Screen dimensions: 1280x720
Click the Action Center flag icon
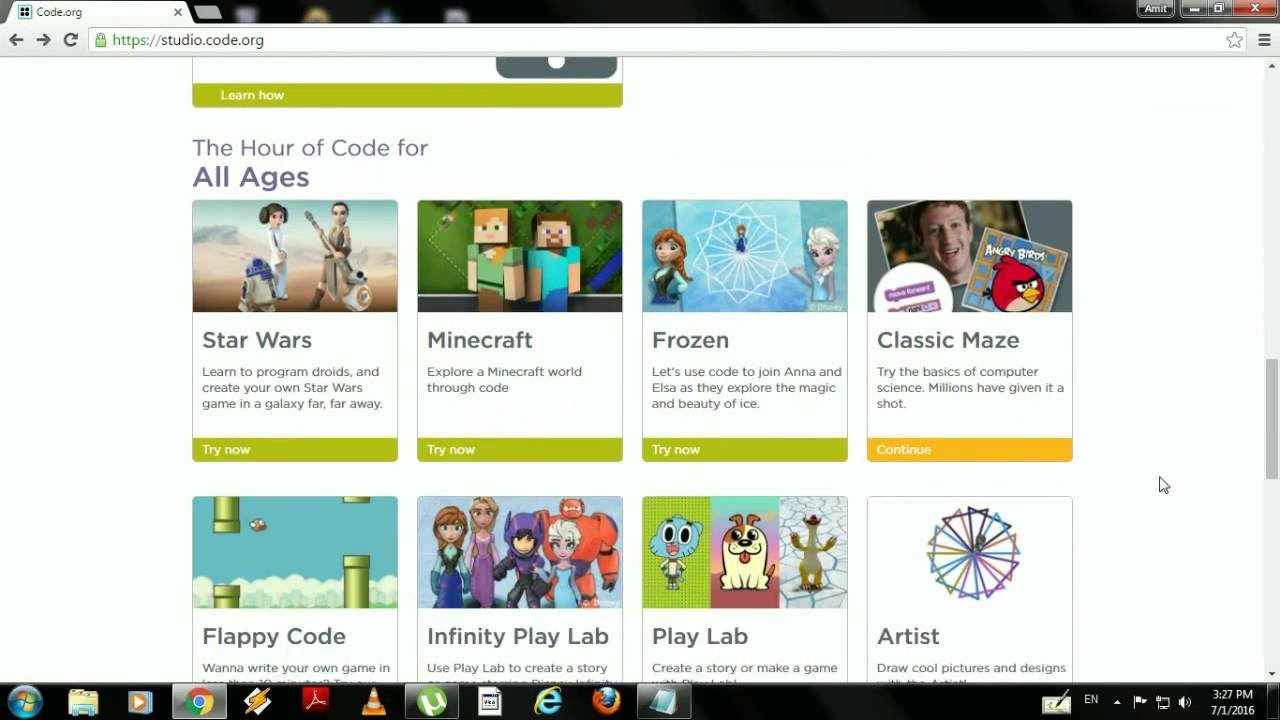[1140, 702]
